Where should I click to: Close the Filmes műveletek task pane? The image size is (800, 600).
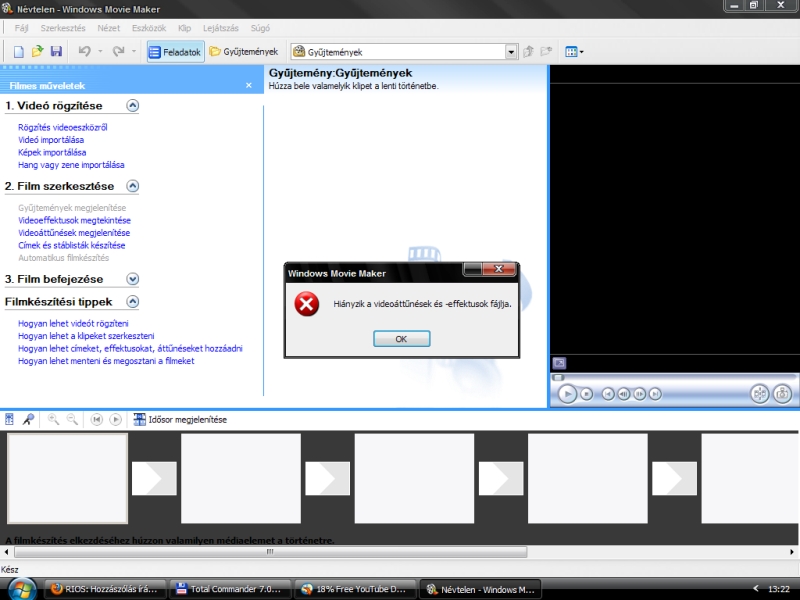pyautogui.click(x=248, y=85)
